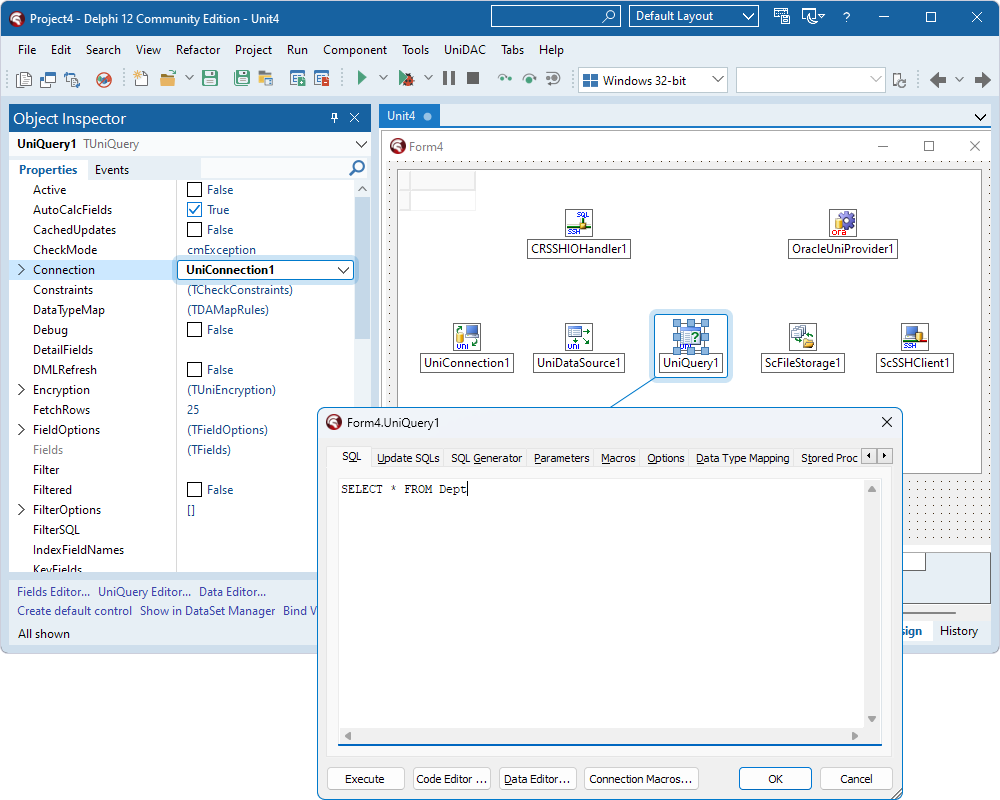The width and height of the screenshot is (1000, 800).
Task: Click the Run Without Debugging toolbar icon
Action: pos(408,77)
